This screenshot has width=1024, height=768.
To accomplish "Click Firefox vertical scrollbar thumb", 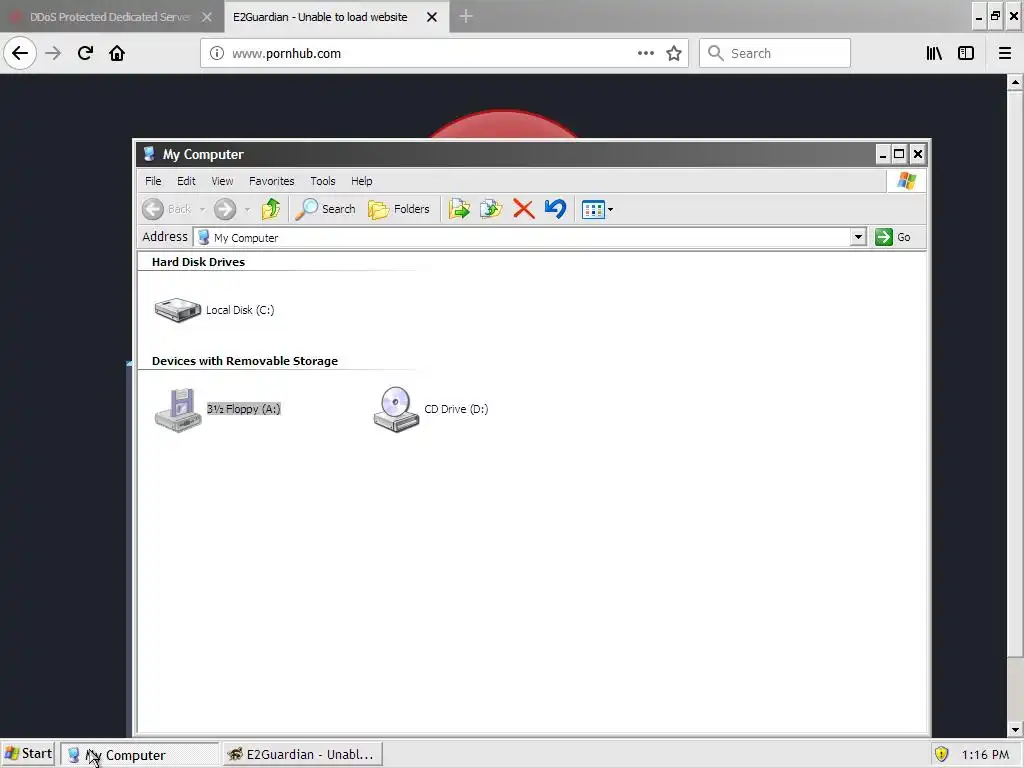I will [1015, 373].
